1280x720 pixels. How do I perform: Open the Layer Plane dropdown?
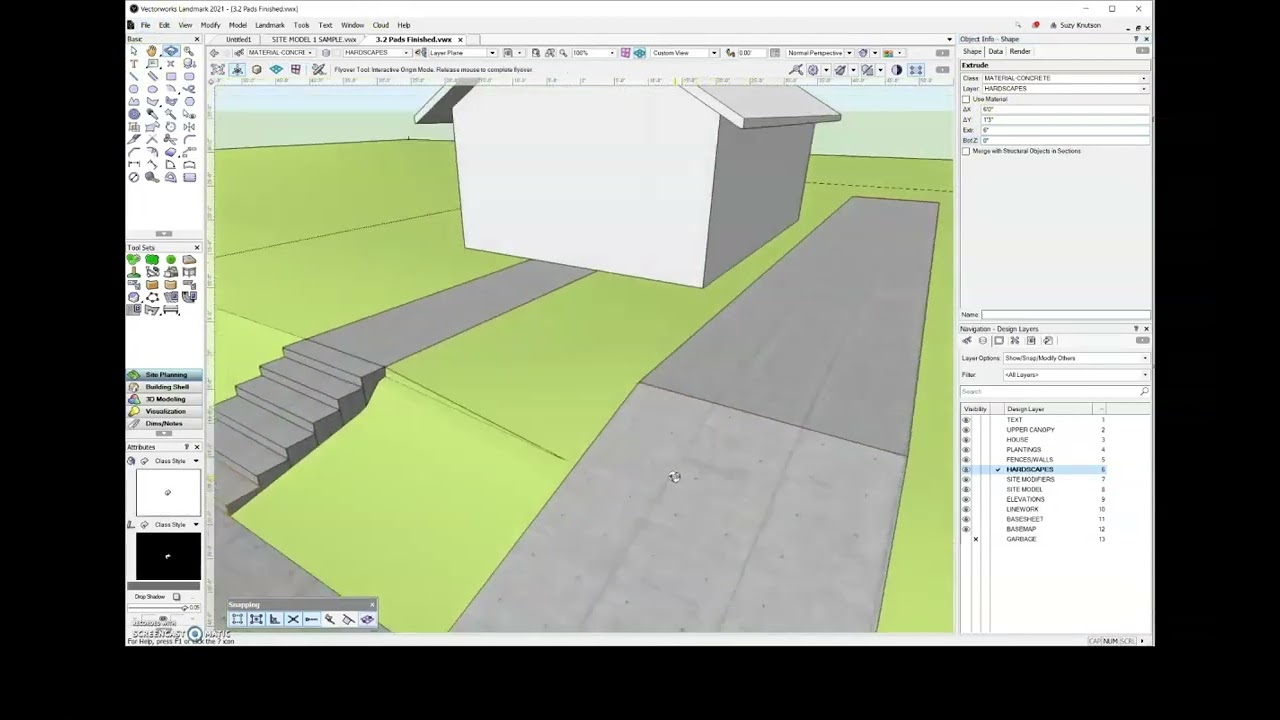(x=462, y=53)
